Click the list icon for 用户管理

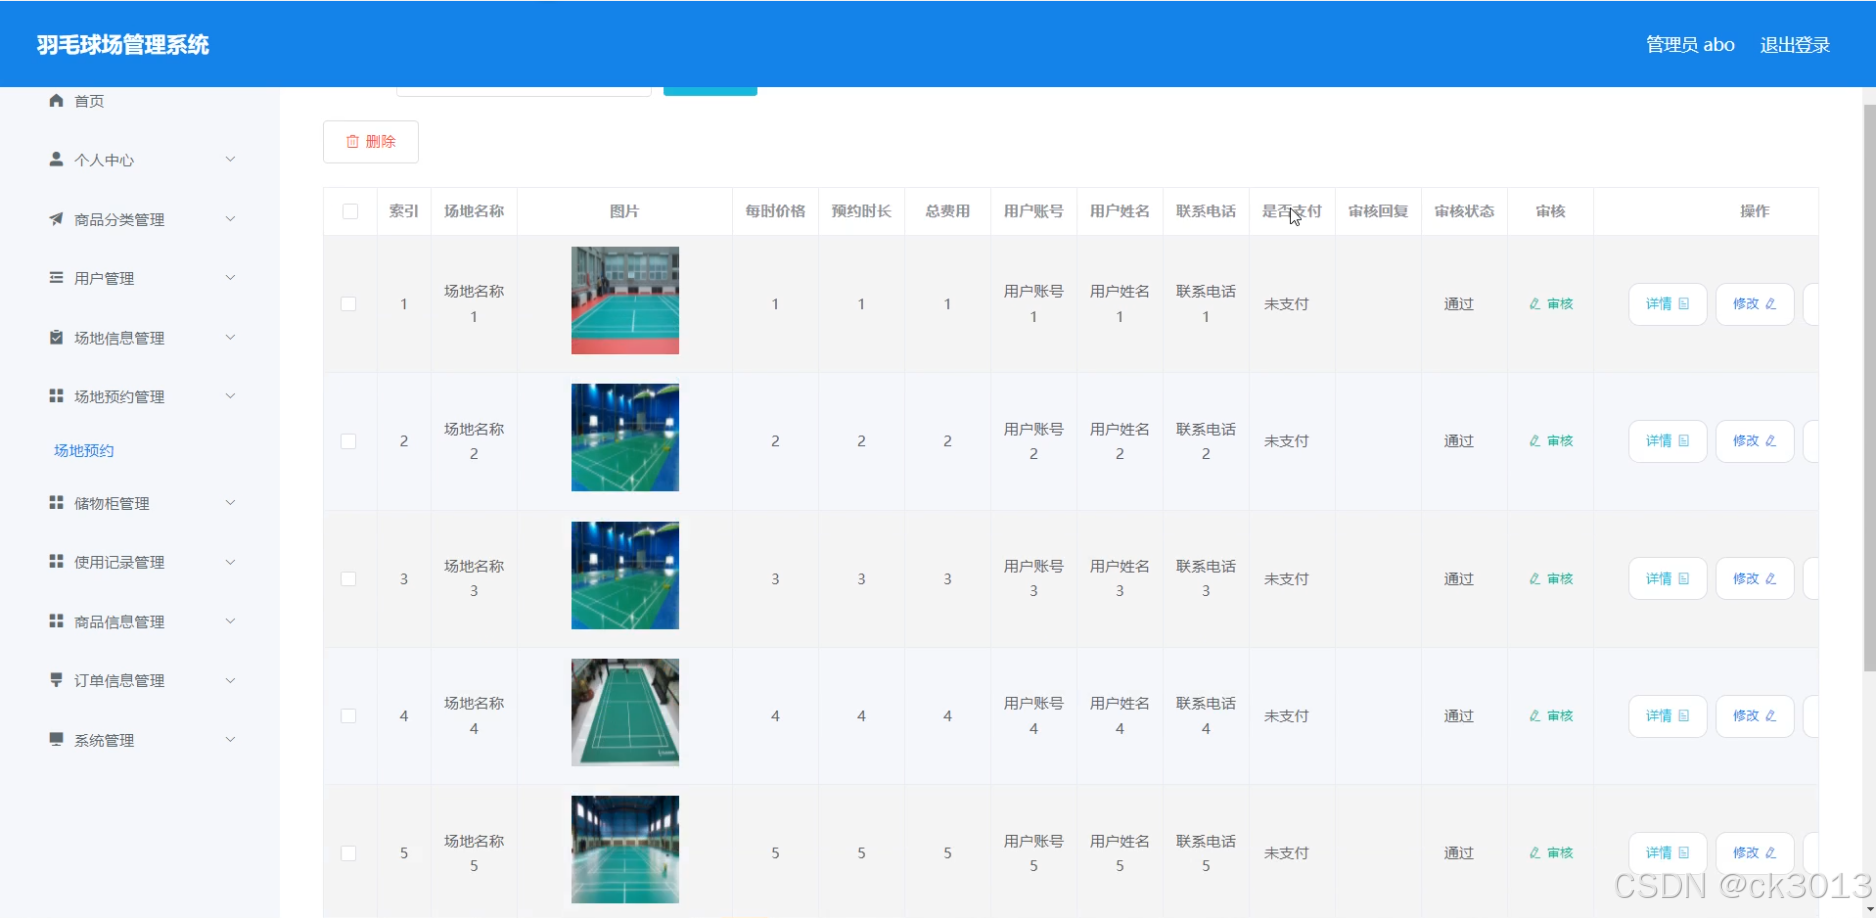[56, 277]
